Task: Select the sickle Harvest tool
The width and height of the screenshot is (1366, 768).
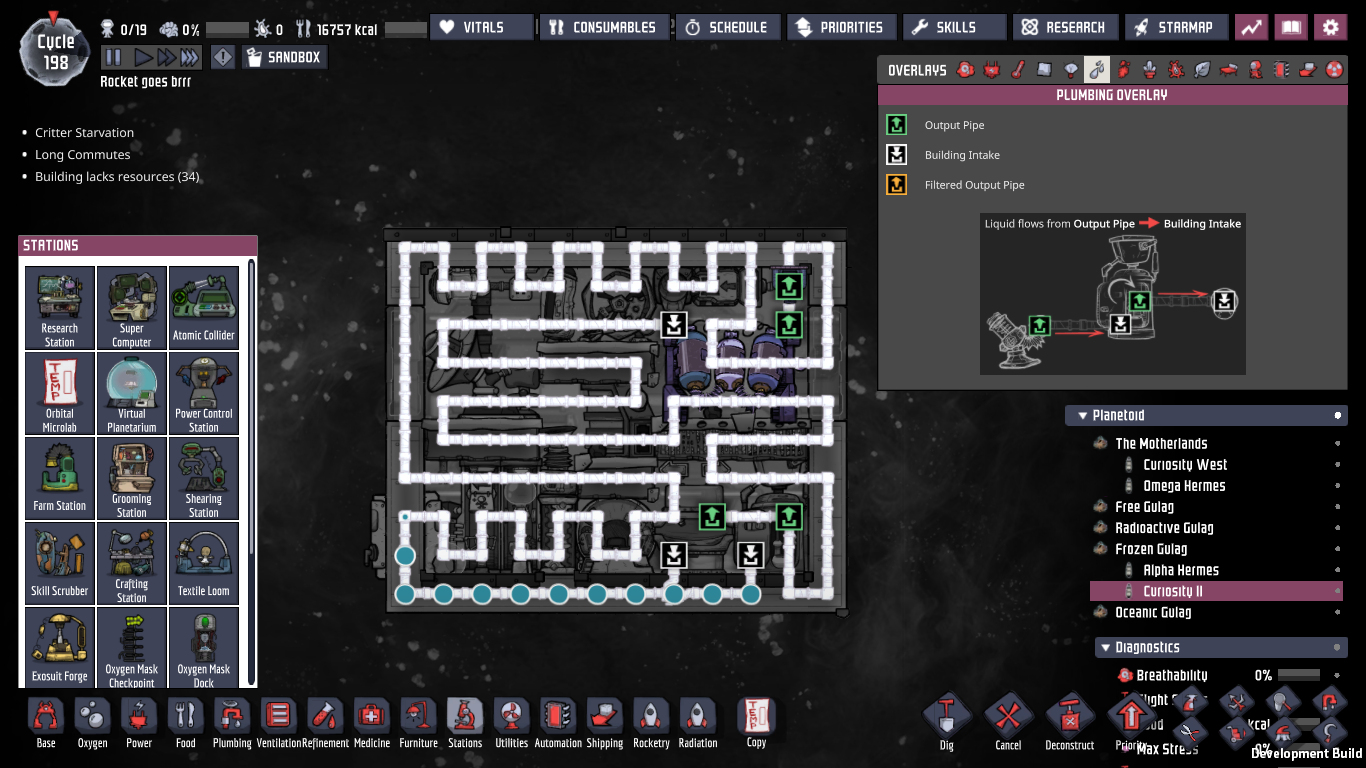Action: click(1329, 735)
